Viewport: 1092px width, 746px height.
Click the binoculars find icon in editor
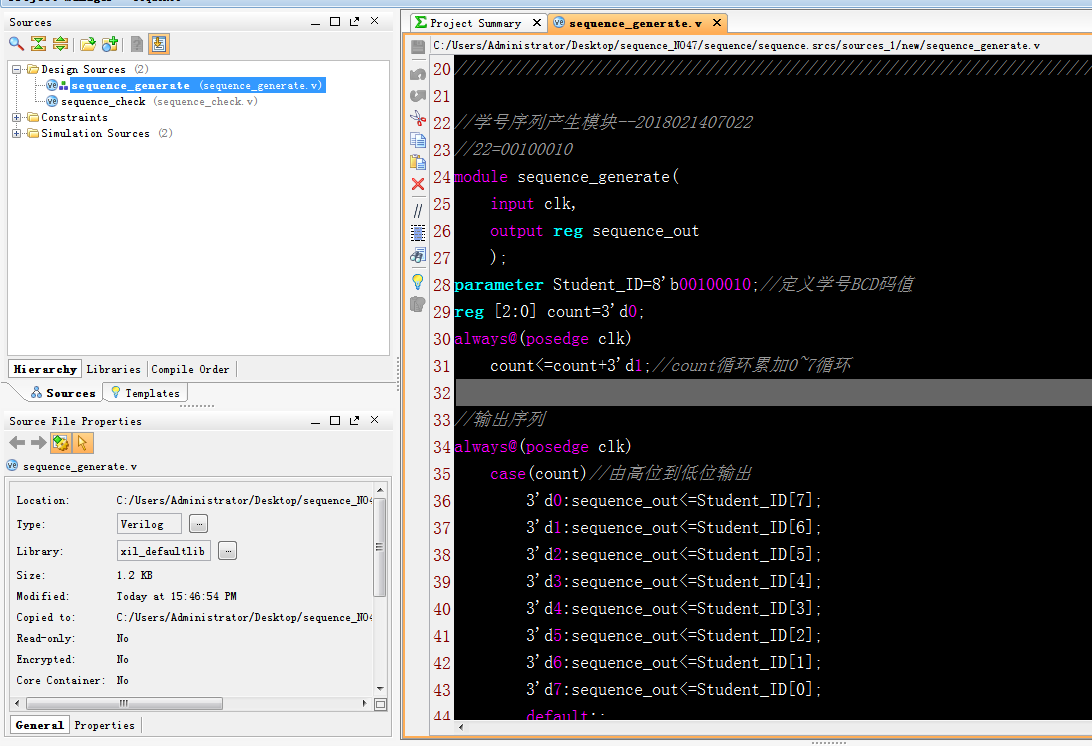(418, 256)
